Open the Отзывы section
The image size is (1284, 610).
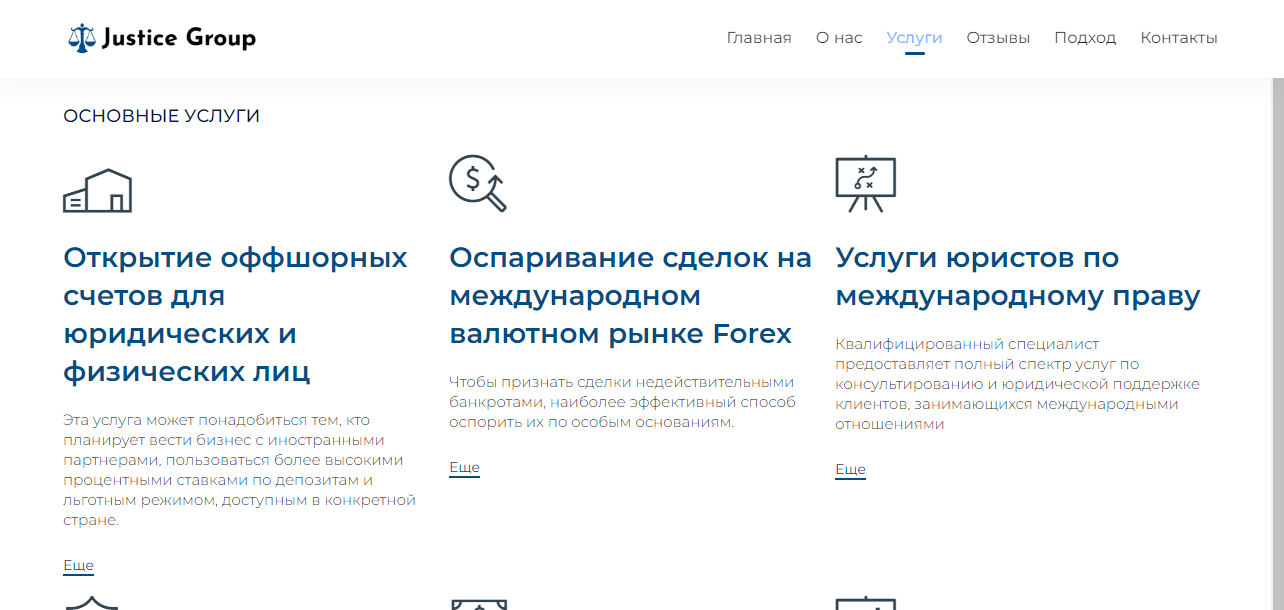[997, 37]
